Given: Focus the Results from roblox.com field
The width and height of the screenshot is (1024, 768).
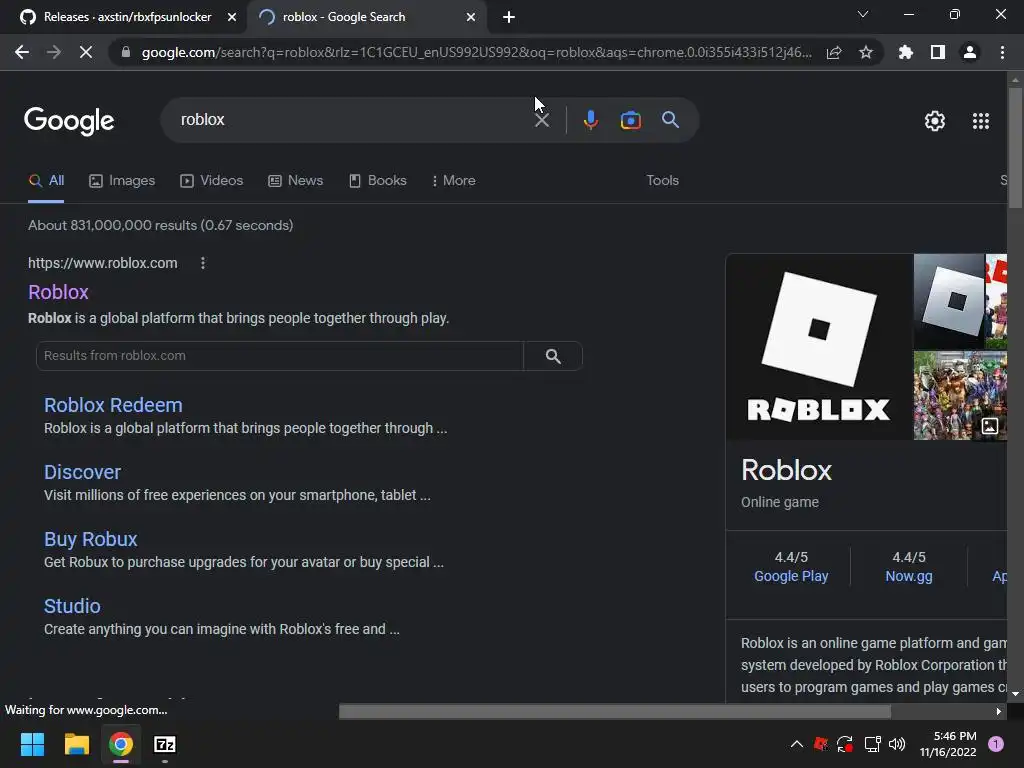Looking at the screenshot, I should coord(280,356).
